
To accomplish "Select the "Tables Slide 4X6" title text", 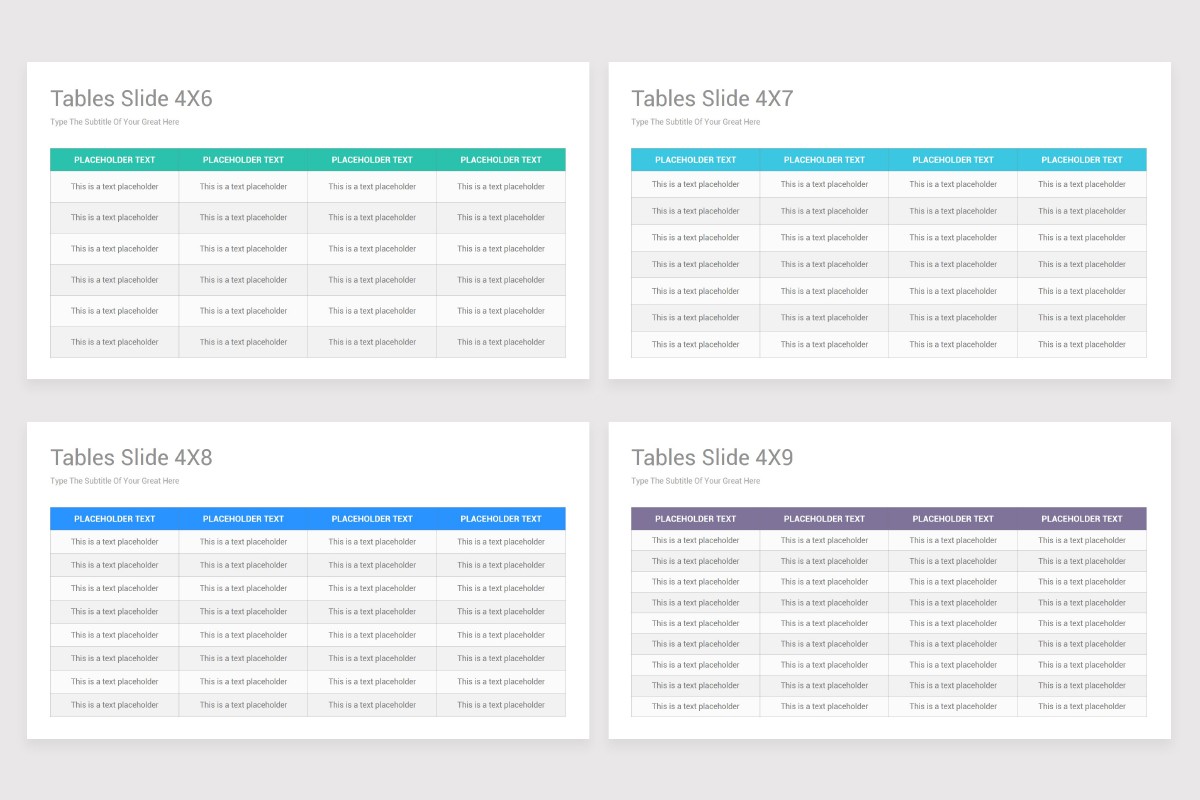I will tap(131, 98).
